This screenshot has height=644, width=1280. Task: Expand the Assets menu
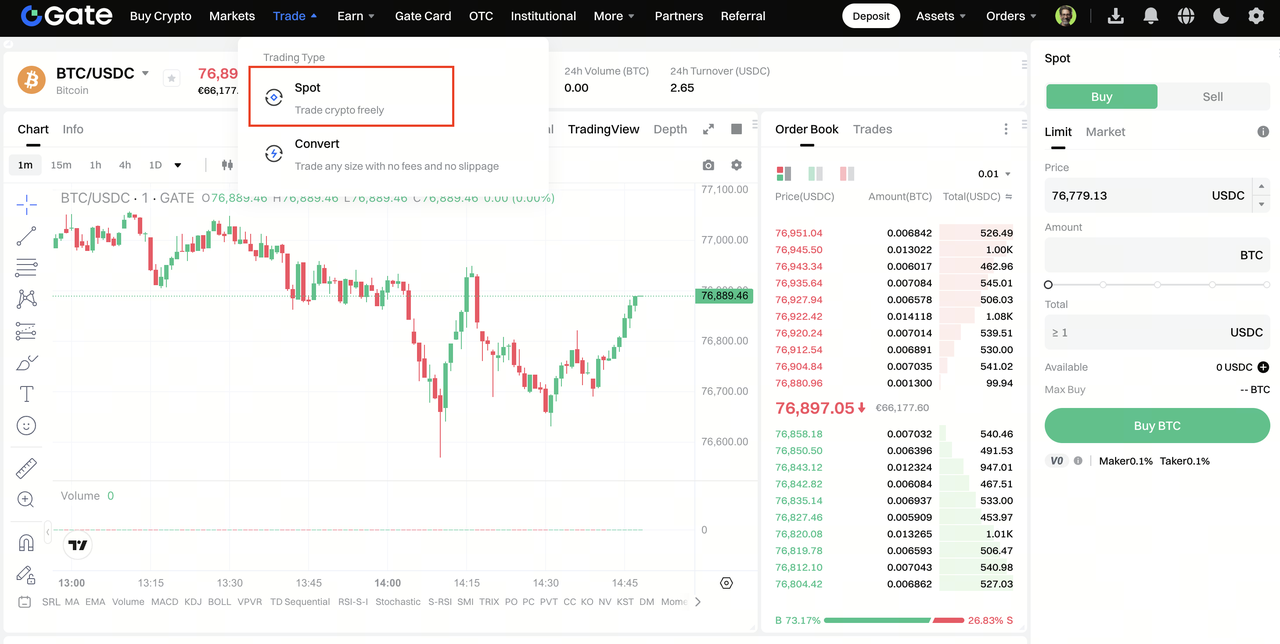pyautogui.click(x=941, y=16)
